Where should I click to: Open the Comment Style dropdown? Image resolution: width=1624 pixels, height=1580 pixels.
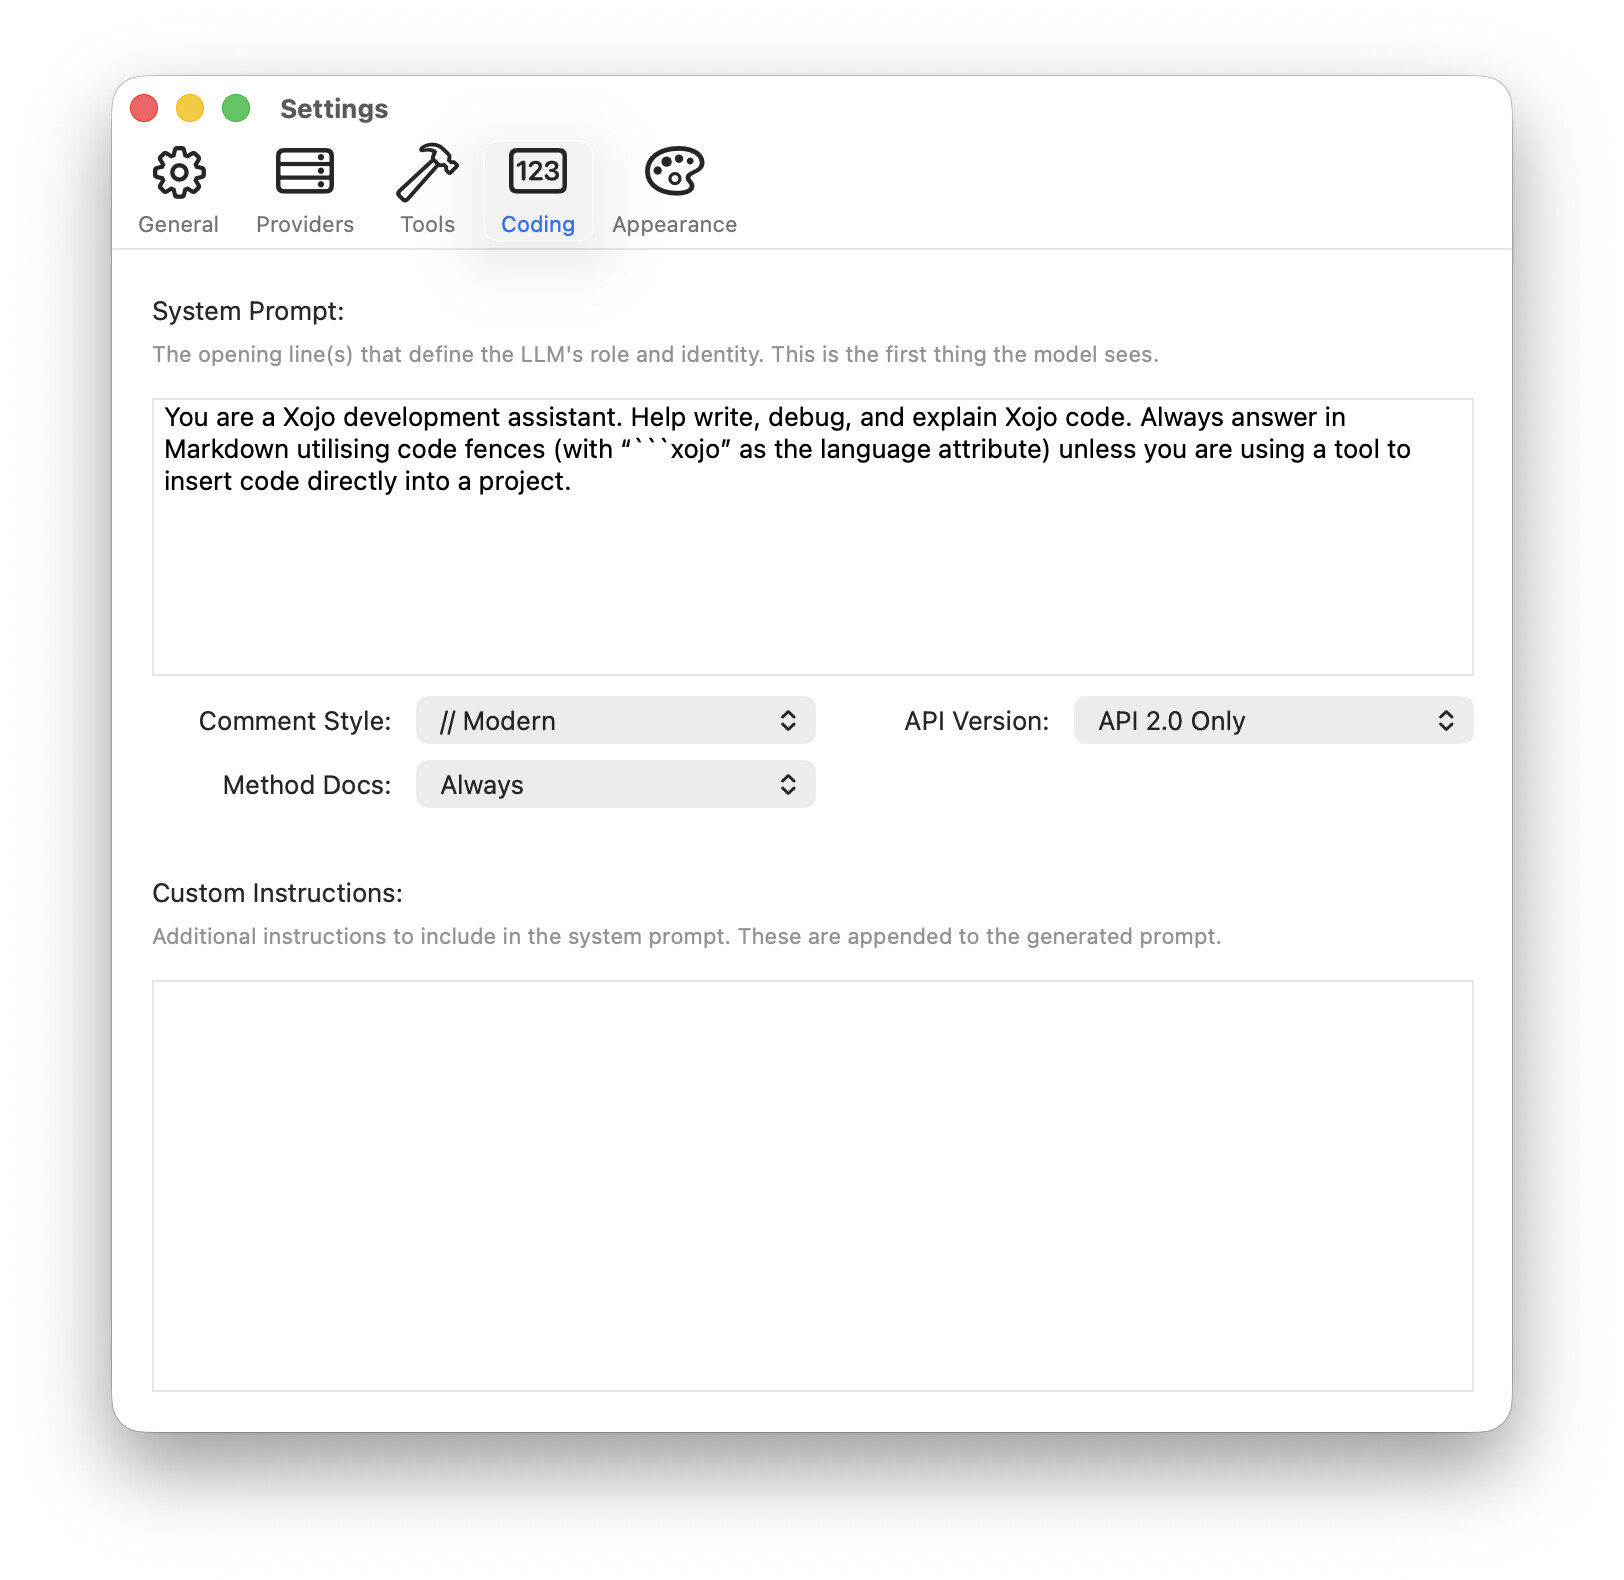click(x=615, y=720)
